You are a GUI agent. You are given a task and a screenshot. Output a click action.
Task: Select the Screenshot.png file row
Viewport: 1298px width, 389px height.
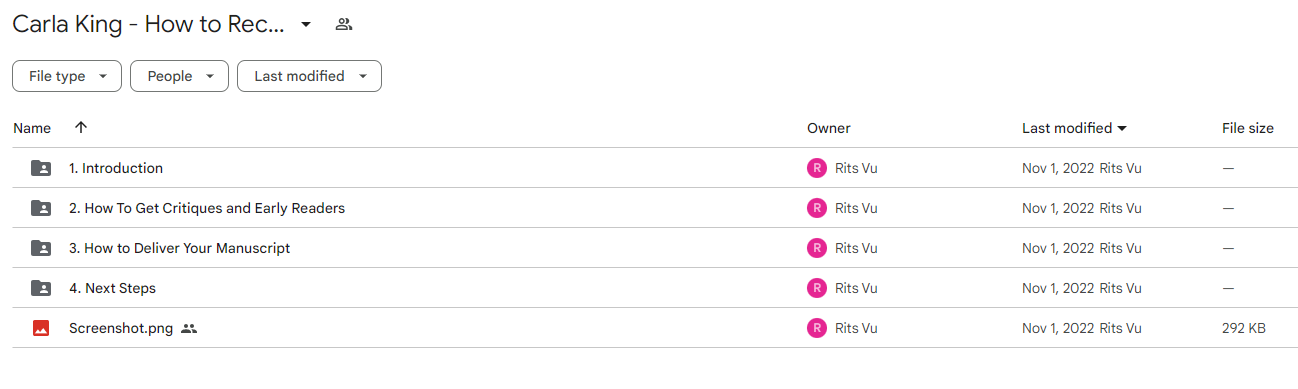(x=655, y=328)
